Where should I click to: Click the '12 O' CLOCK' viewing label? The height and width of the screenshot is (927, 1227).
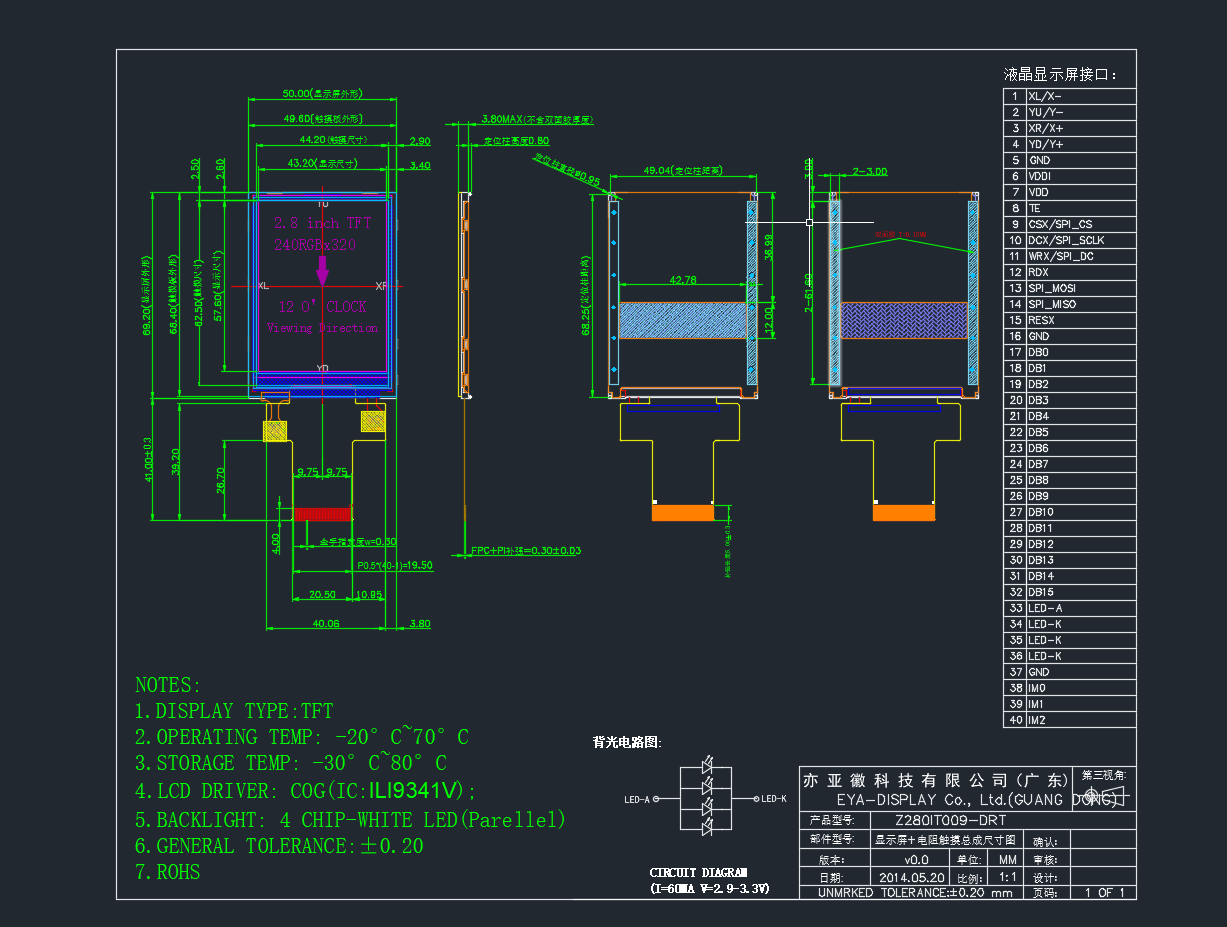[323, 307]
